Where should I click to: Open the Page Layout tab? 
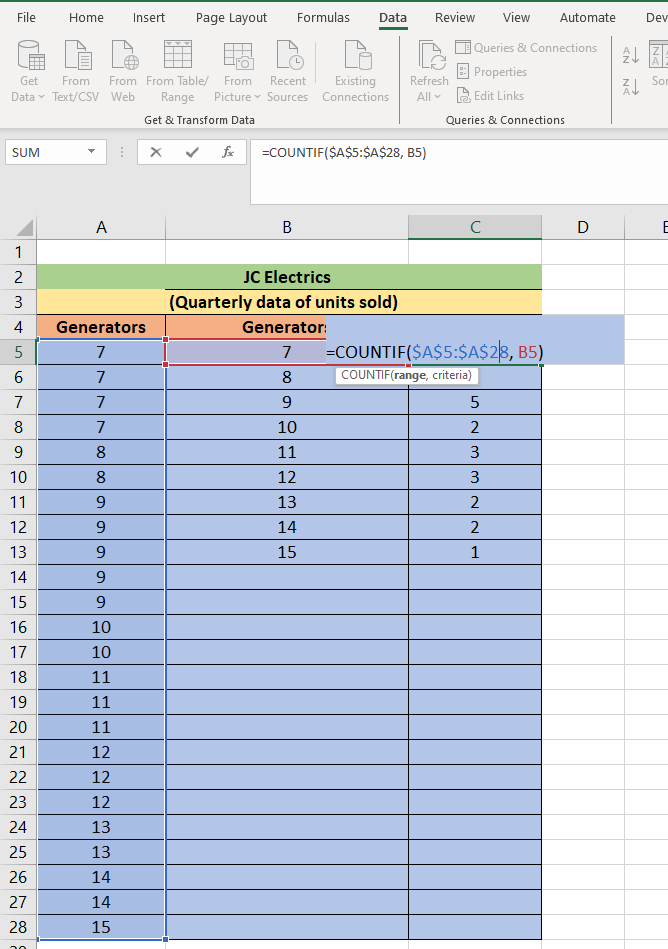[x=231, y=18]
